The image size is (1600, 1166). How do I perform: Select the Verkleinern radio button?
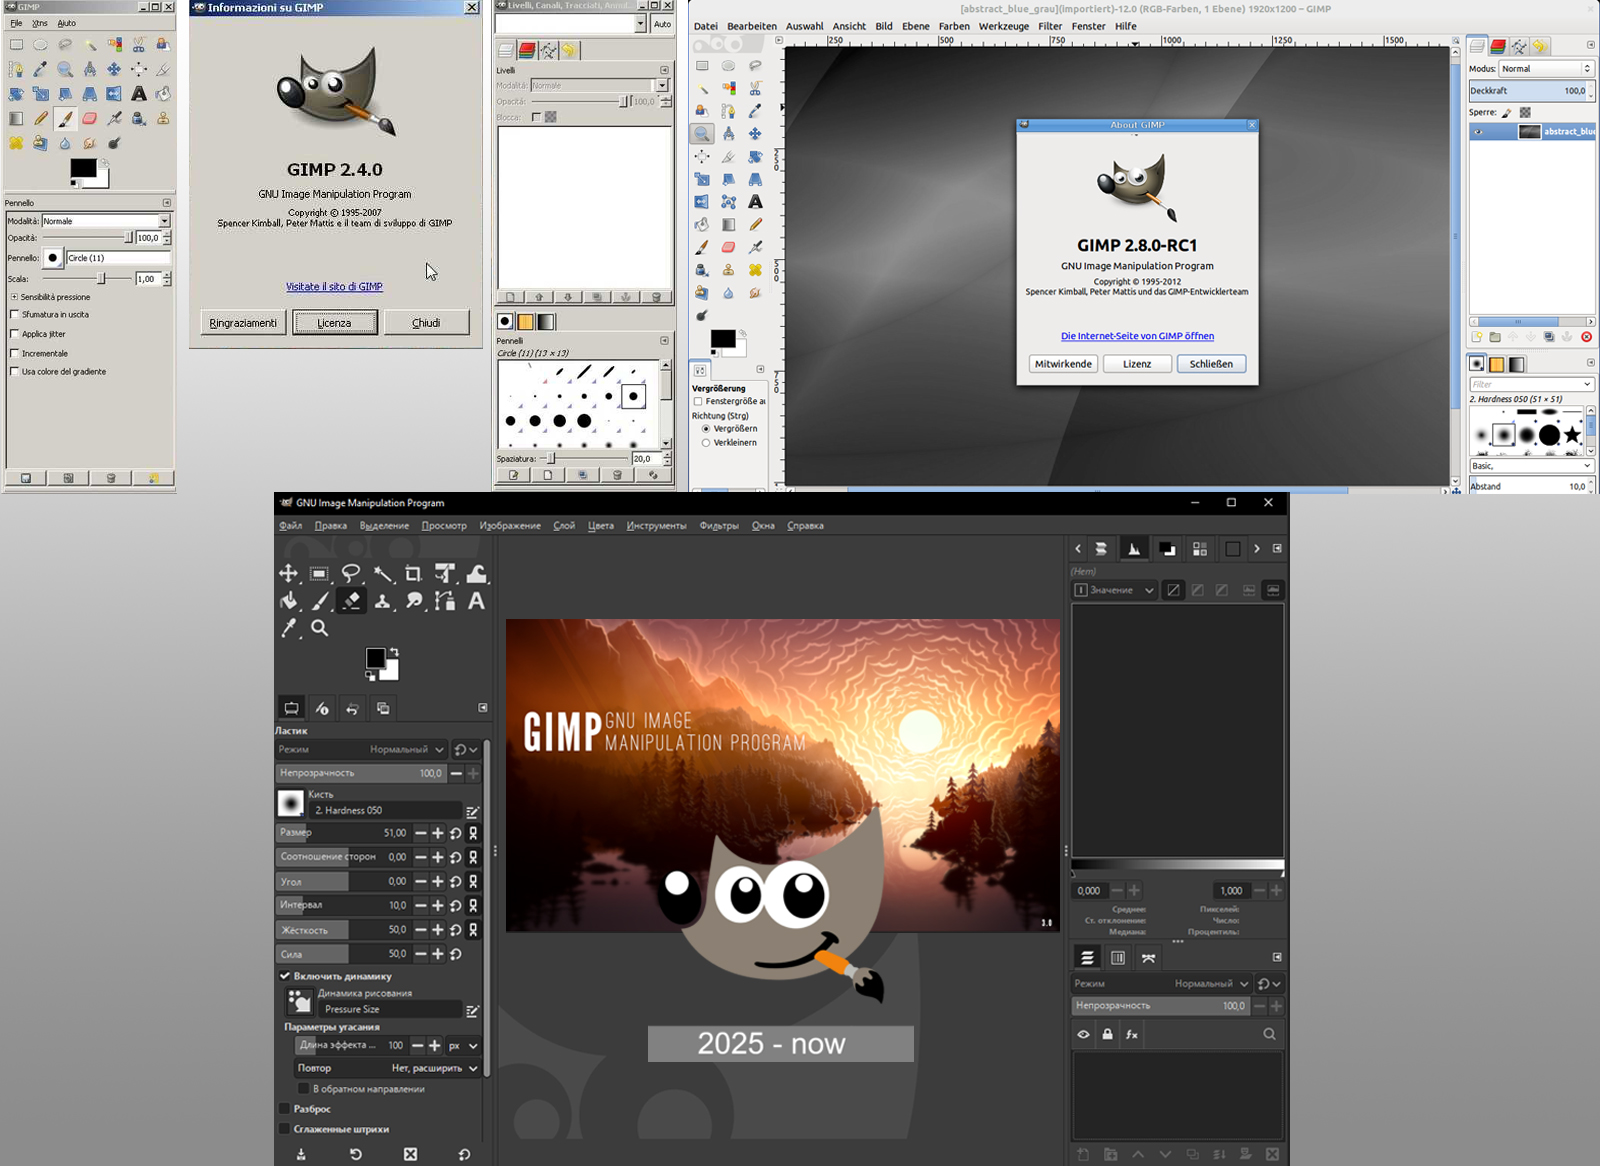point(706,442)
